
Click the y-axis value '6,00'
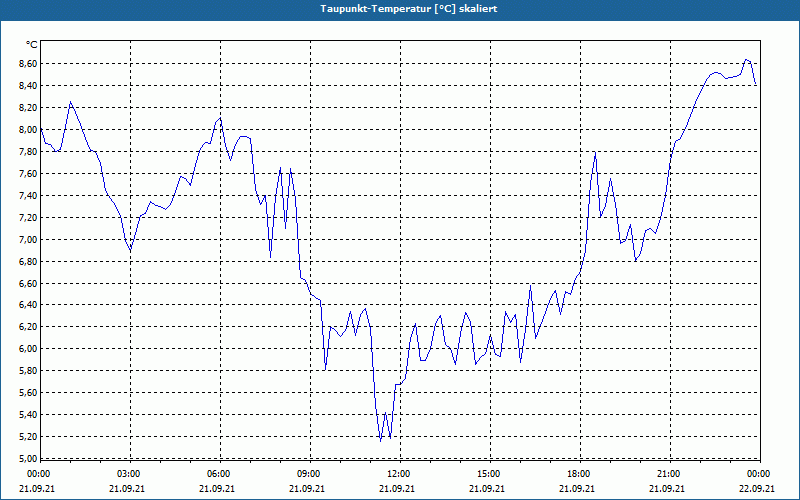click(28, 349)
